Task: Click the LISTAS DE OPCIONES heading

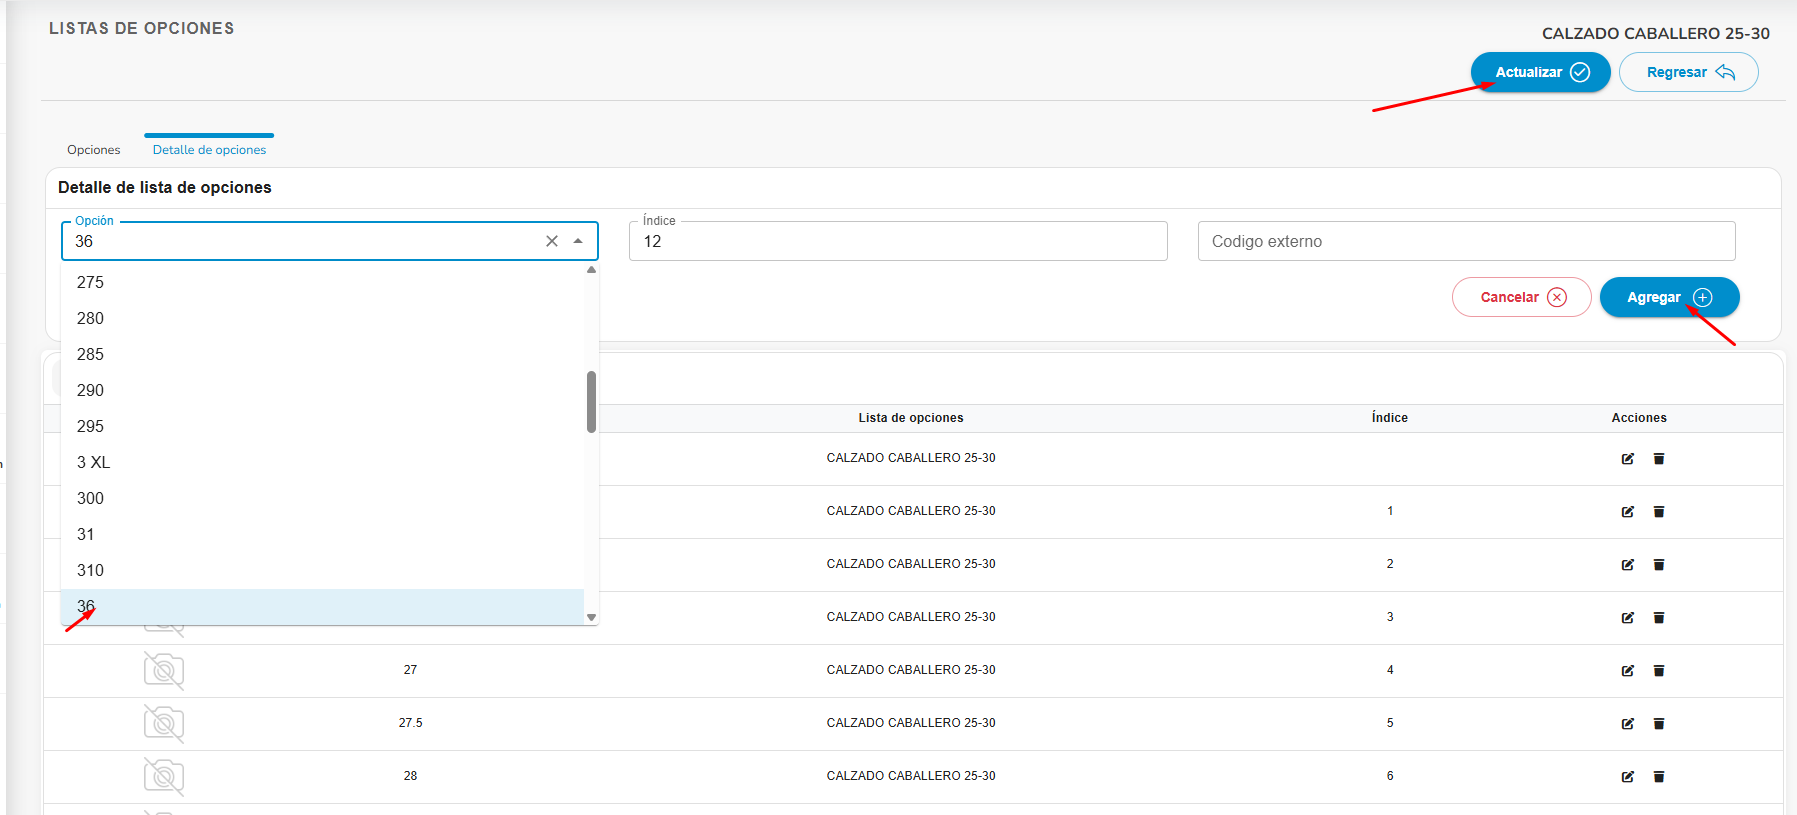Action: click(x=142, y=28)
